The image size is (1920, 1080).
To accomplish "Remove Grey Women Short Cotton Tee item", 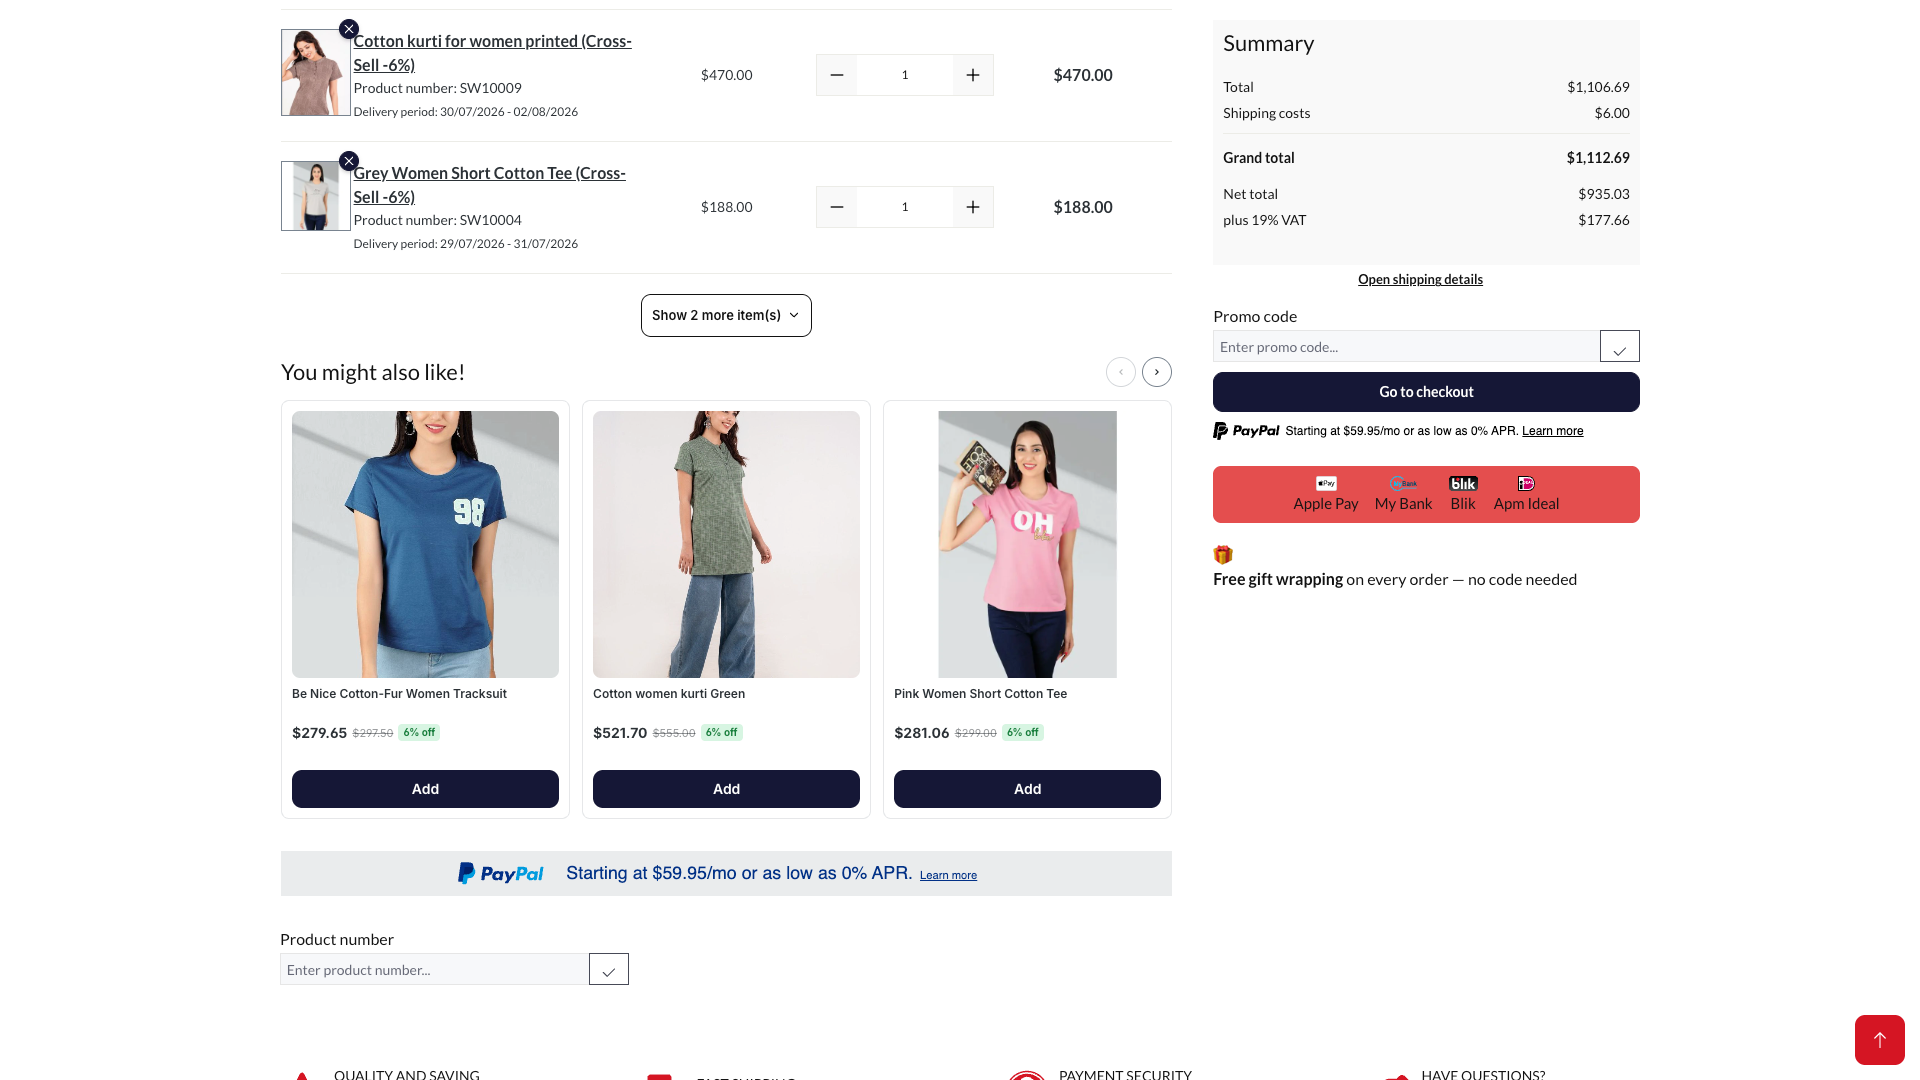I will pyautogui.click(x=348, y=161).
